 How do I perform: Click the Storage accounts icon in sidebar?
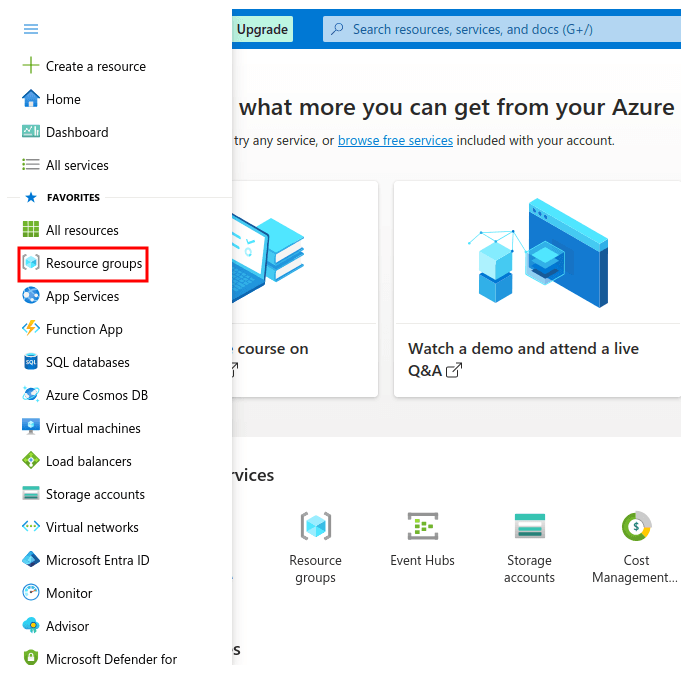click(x=31, y=493)
